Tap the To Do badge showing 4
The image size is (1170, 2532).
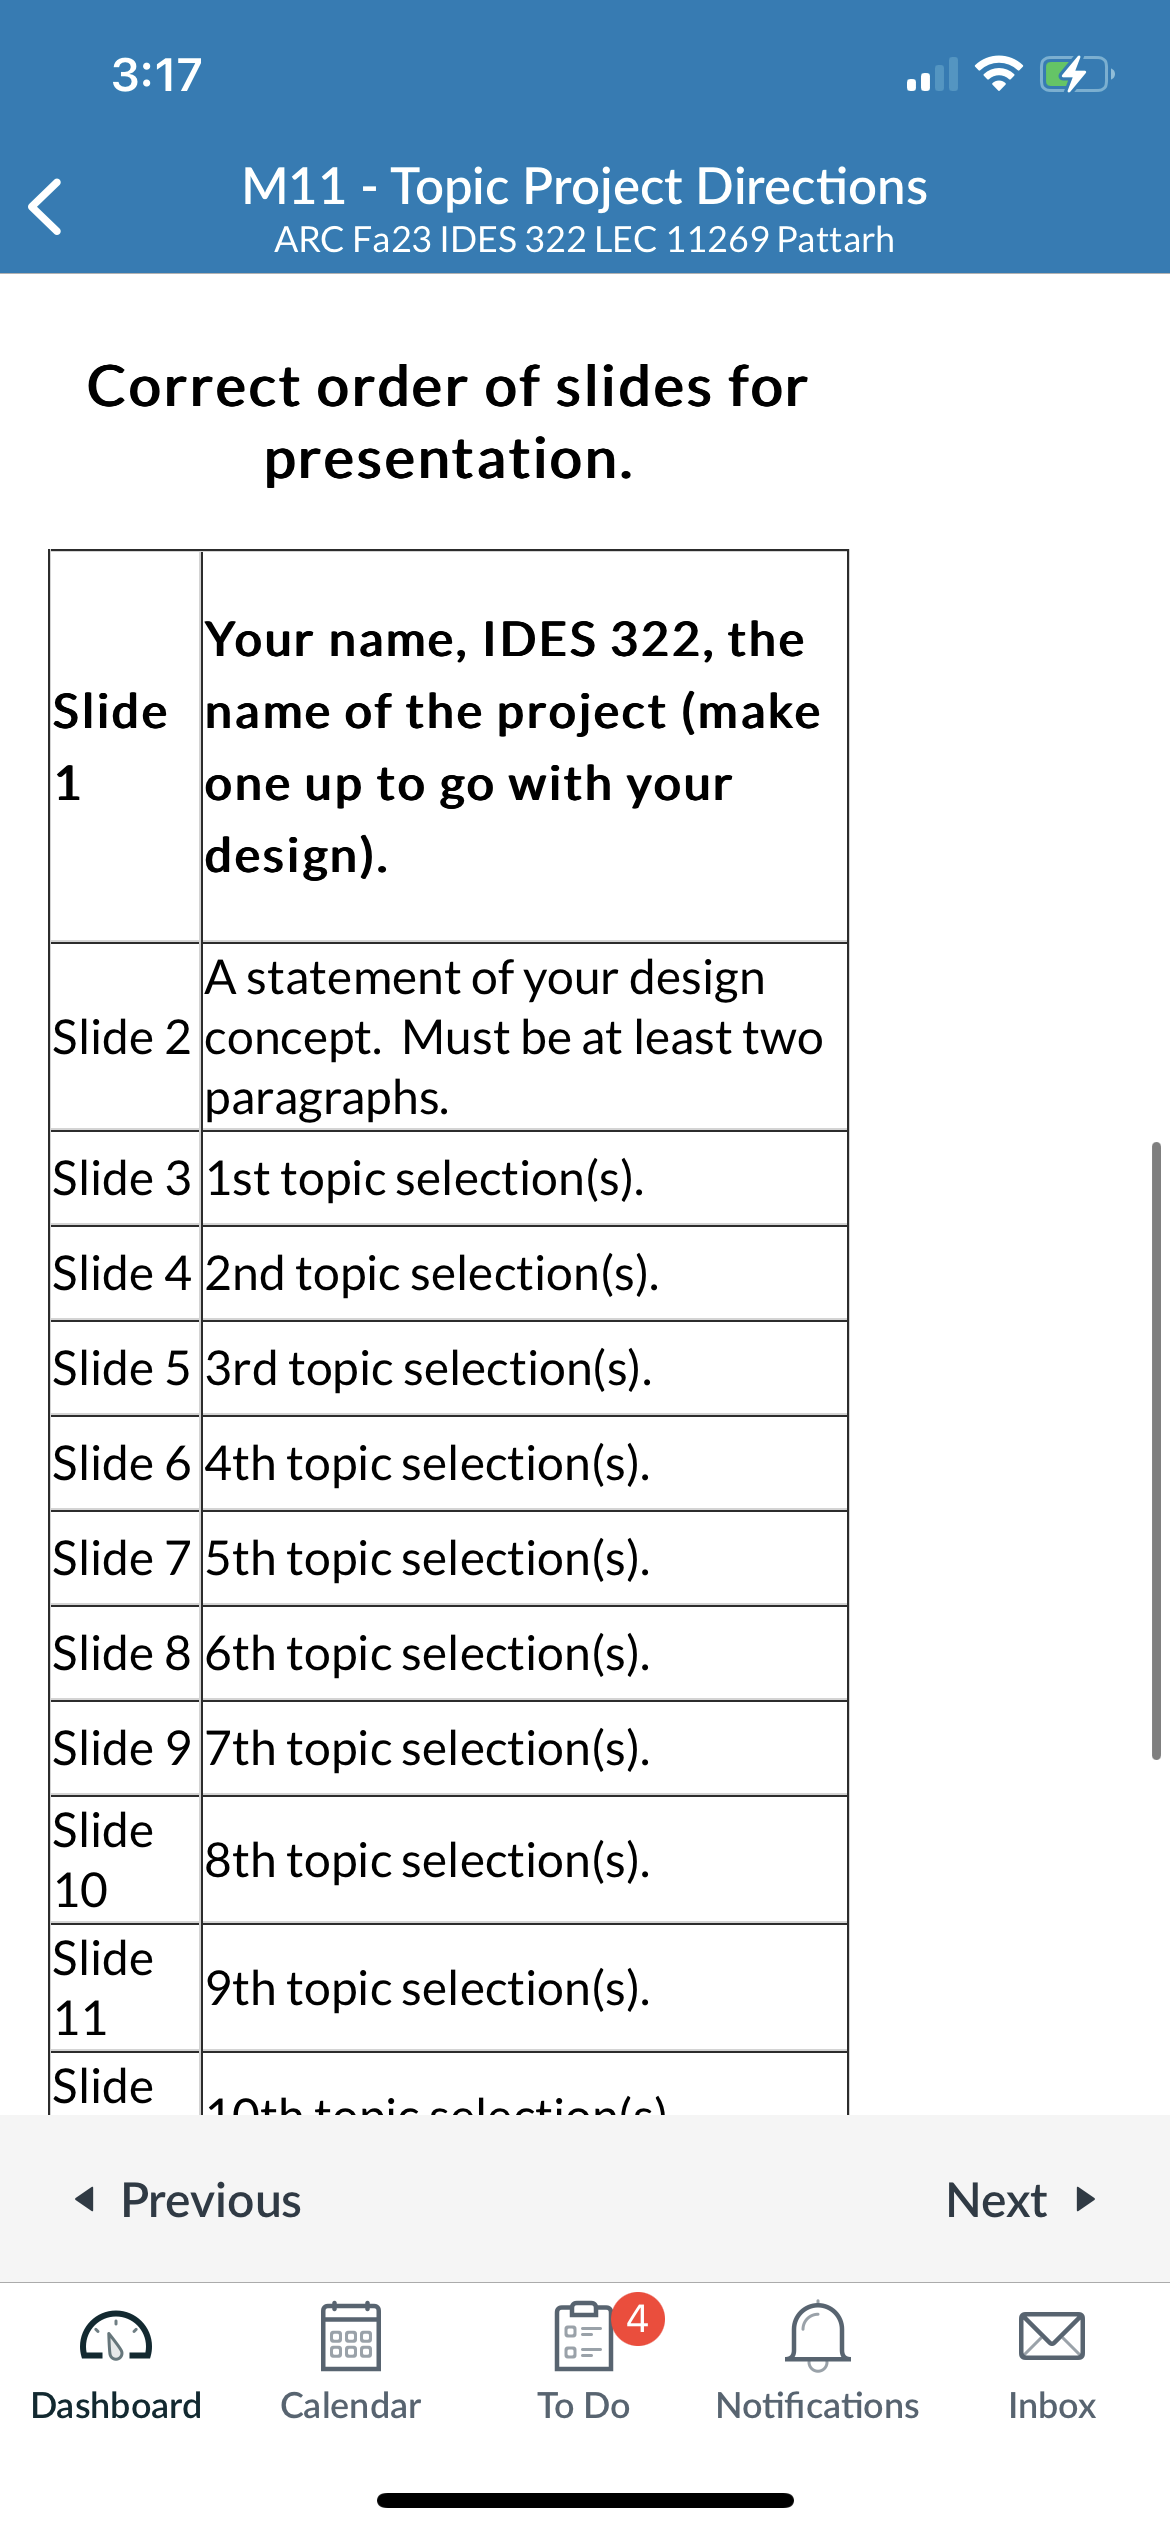point(638,2318)
